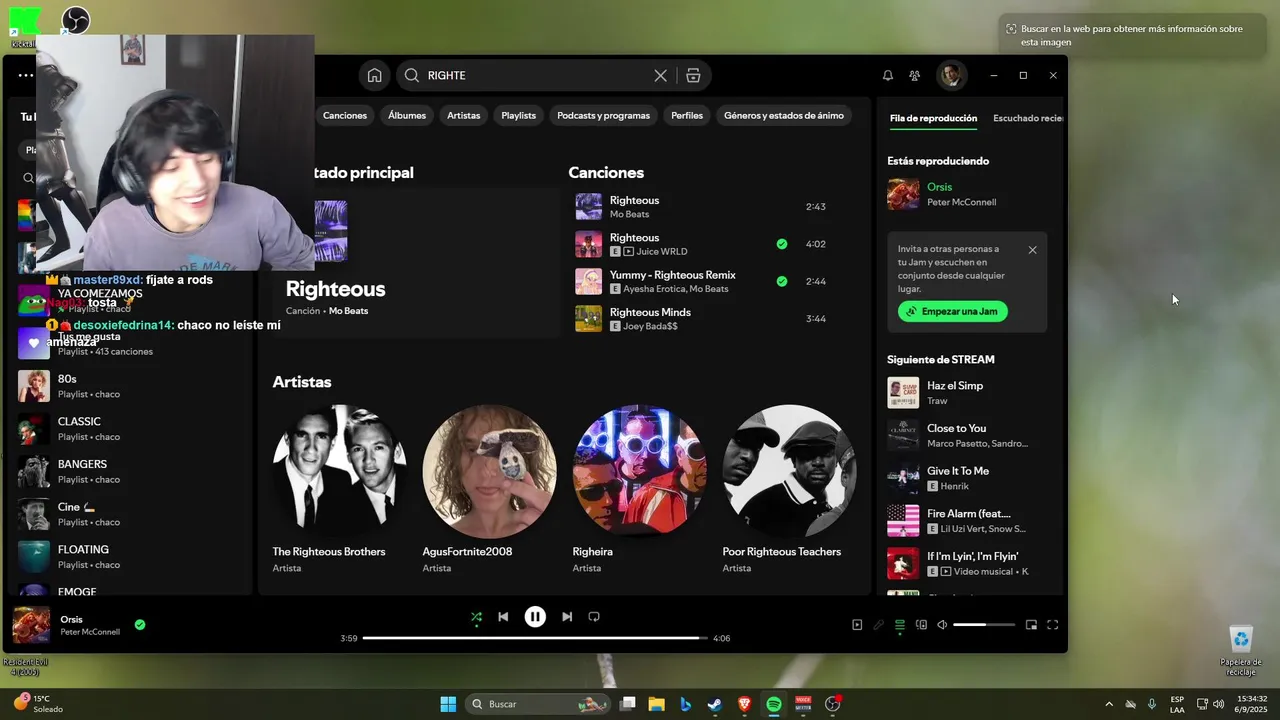Open the browse icon beside search bar

(x=693, y=76)
